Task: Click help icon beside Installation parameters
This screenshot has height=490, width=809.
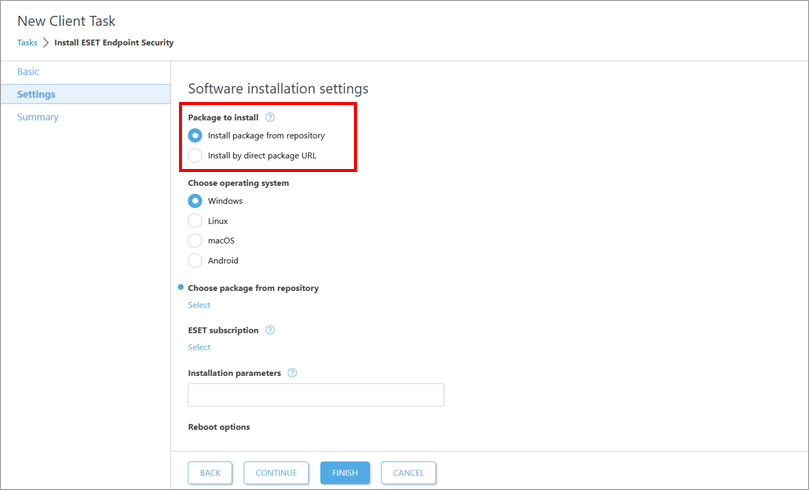Action: click(292, 373)
